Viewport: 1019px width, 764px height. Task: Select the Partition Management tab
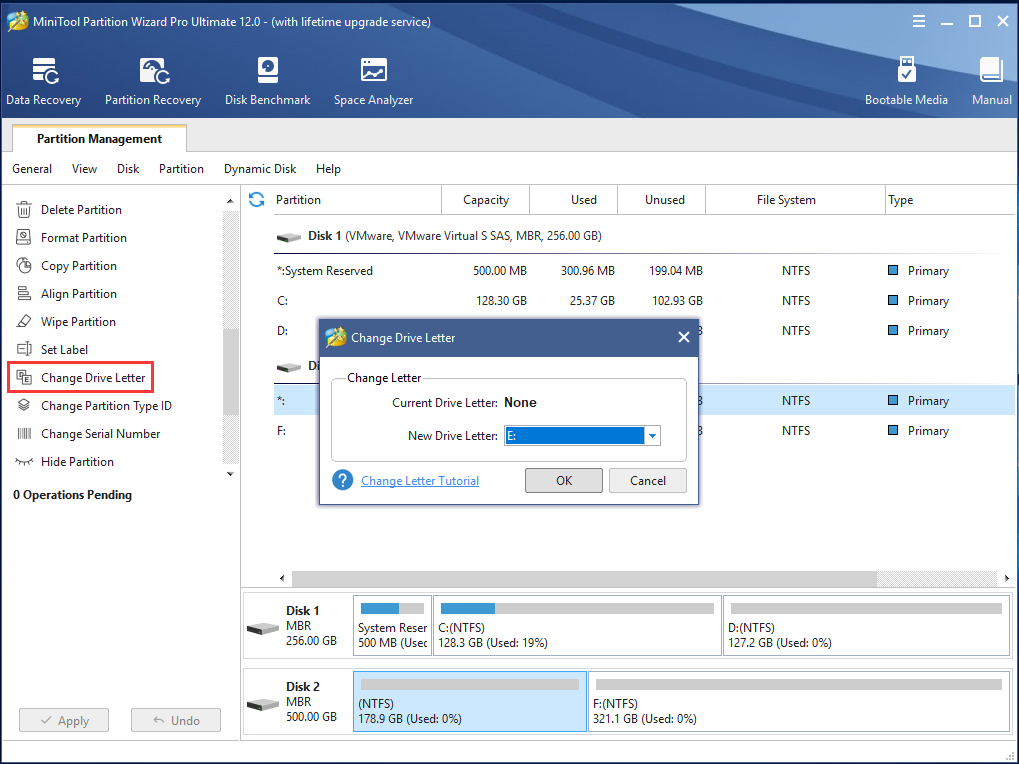point(99,138)
